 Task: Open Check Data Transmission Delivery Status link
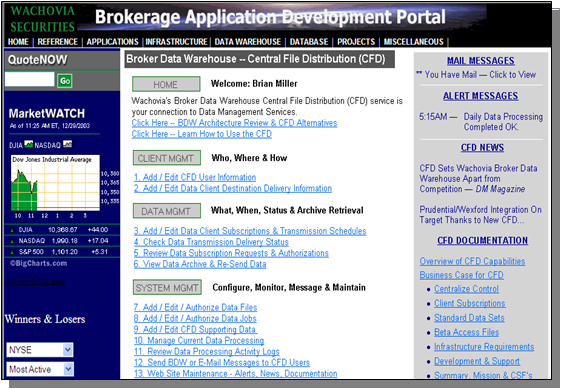211,242
